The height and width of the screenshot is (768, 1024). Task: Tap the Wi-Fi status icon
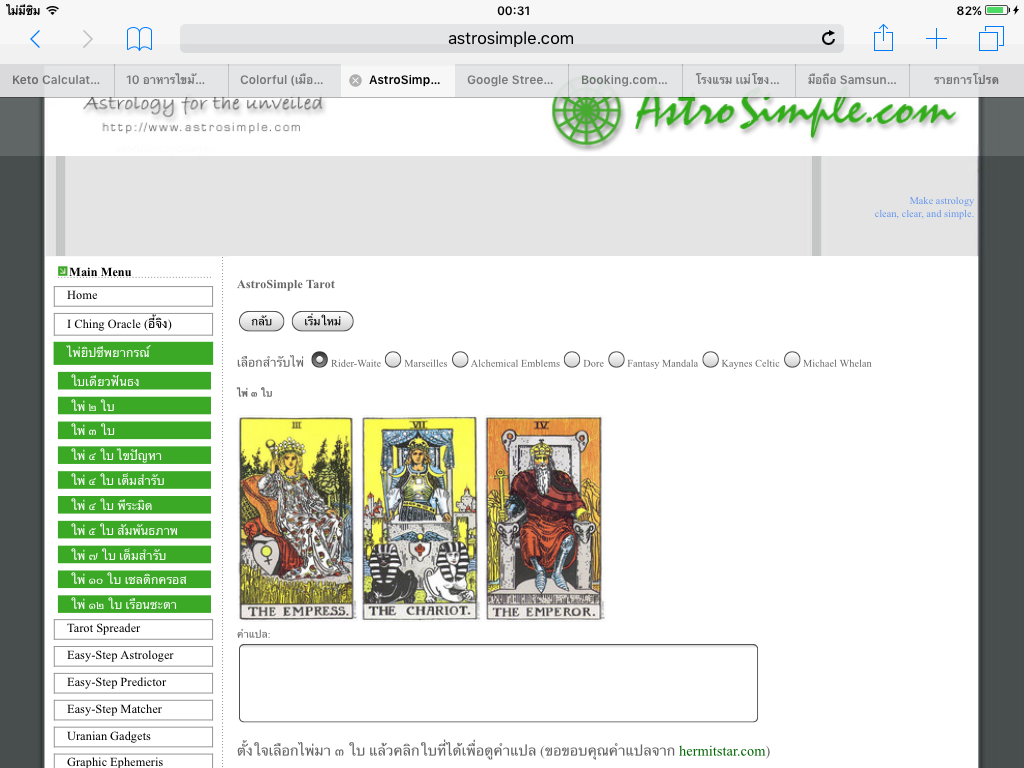click(x=53, y=10)
